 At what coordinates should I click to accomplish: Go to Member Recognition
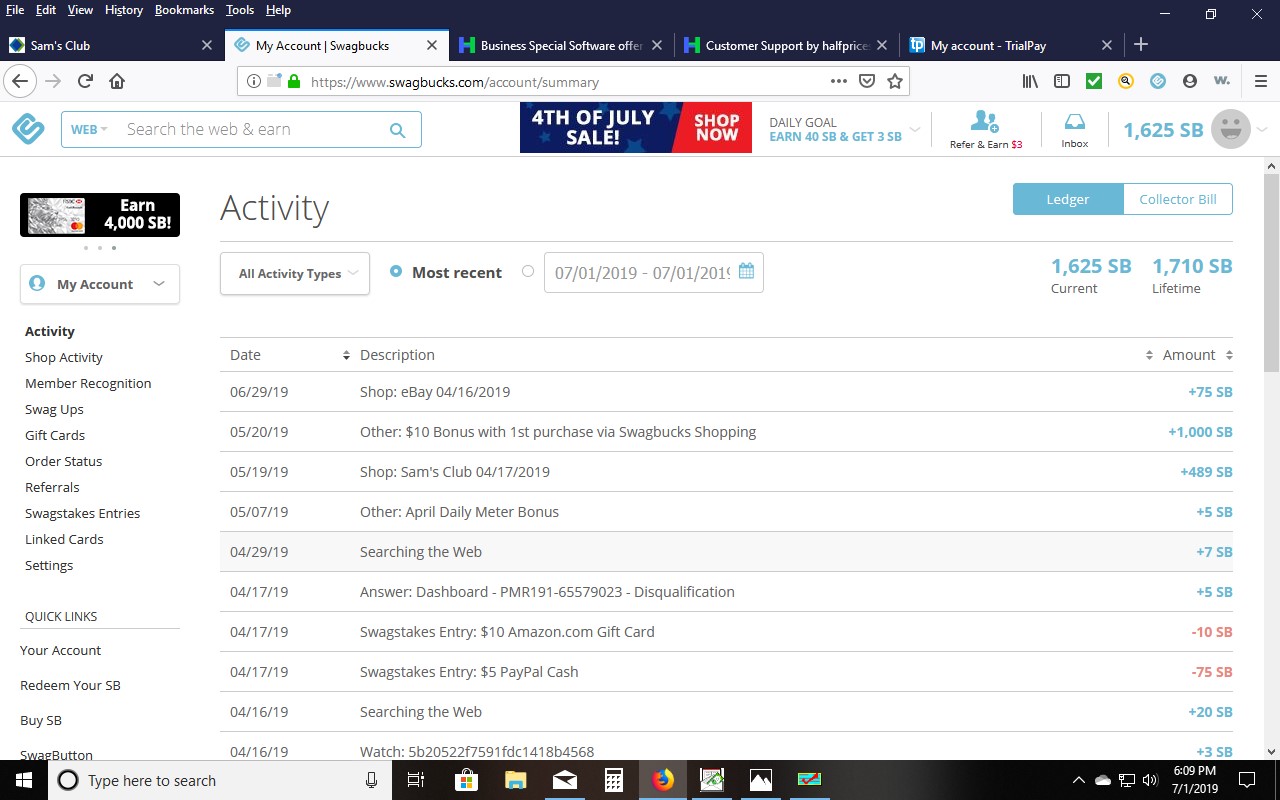(x=88, y=383)
